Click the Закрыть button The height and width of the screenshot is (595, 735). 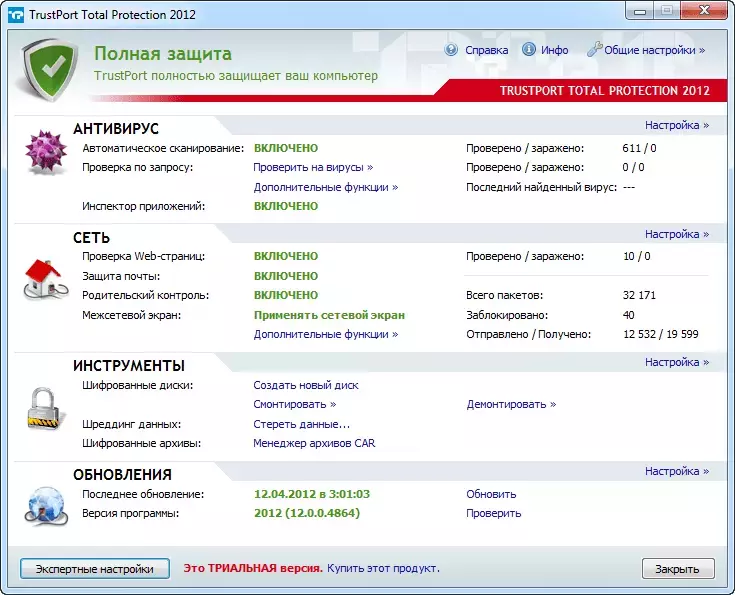678,569
